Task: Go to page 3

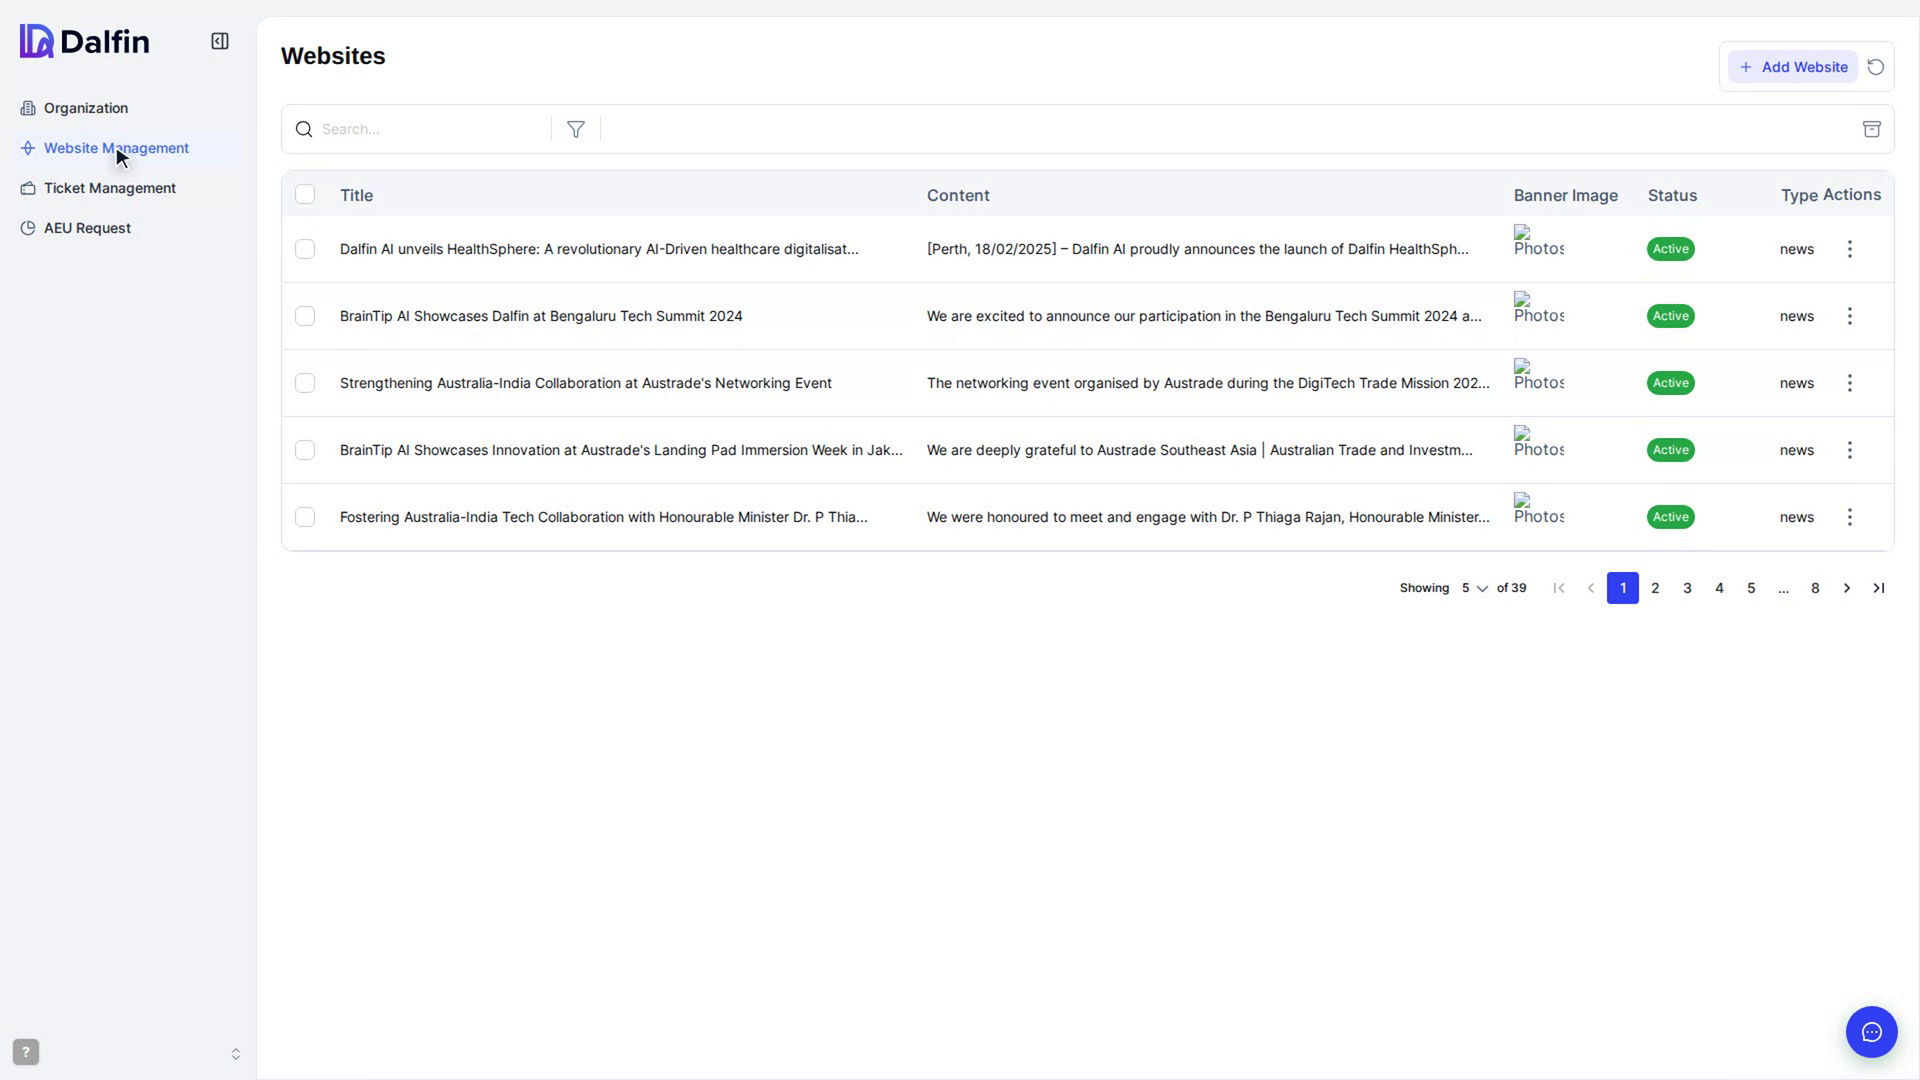Action: (1687, 588)
